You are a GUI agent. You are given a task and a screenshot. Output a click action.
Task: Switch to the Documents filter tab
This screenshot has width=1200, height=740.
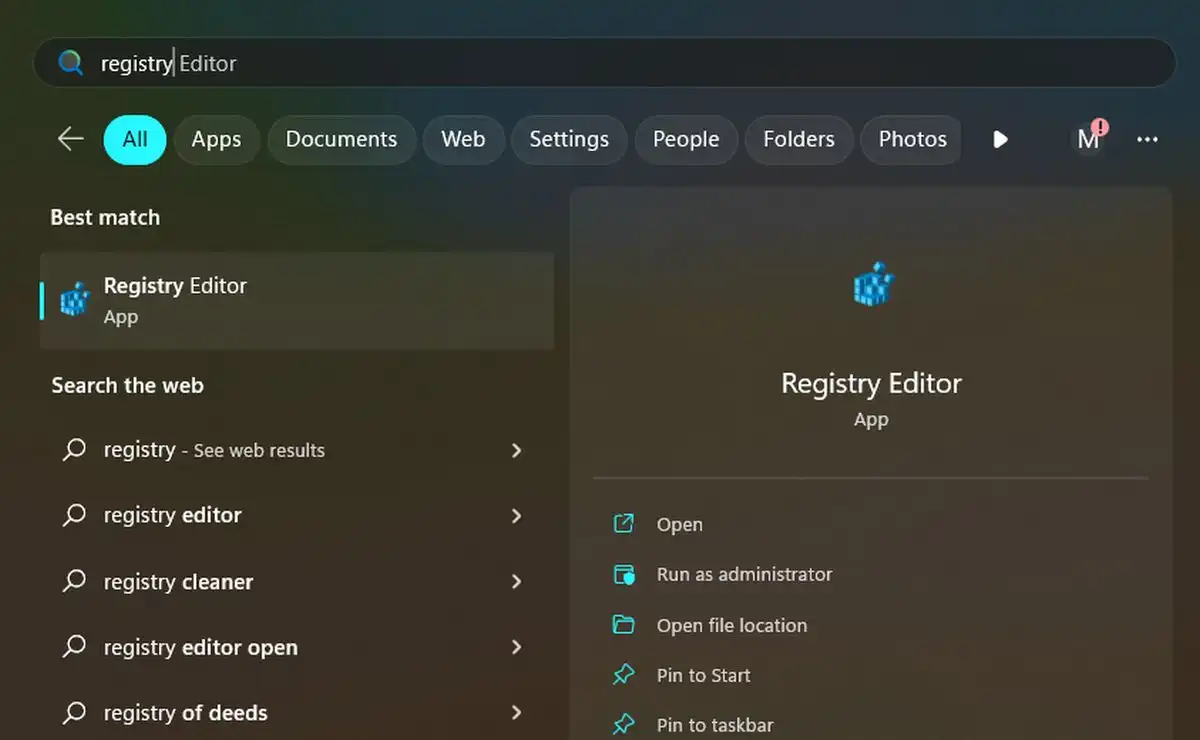[341, 139]
